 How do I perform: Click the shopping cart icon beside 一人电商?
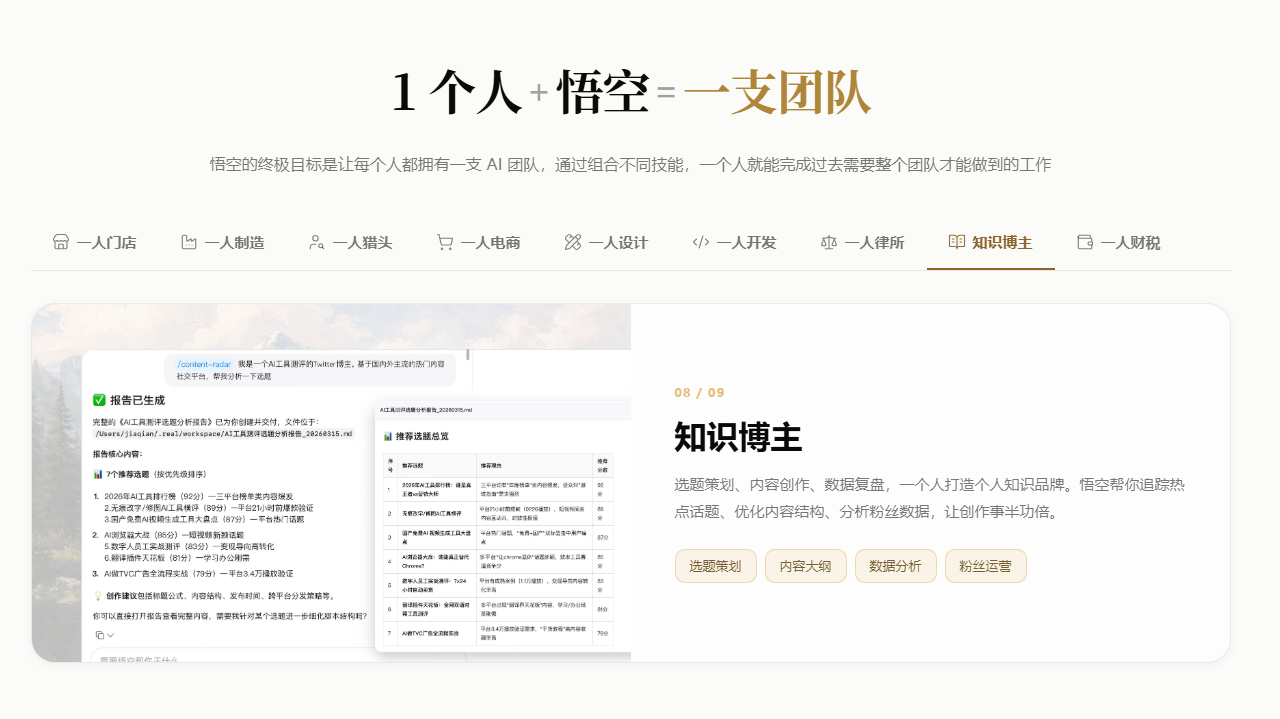[445, 242]
